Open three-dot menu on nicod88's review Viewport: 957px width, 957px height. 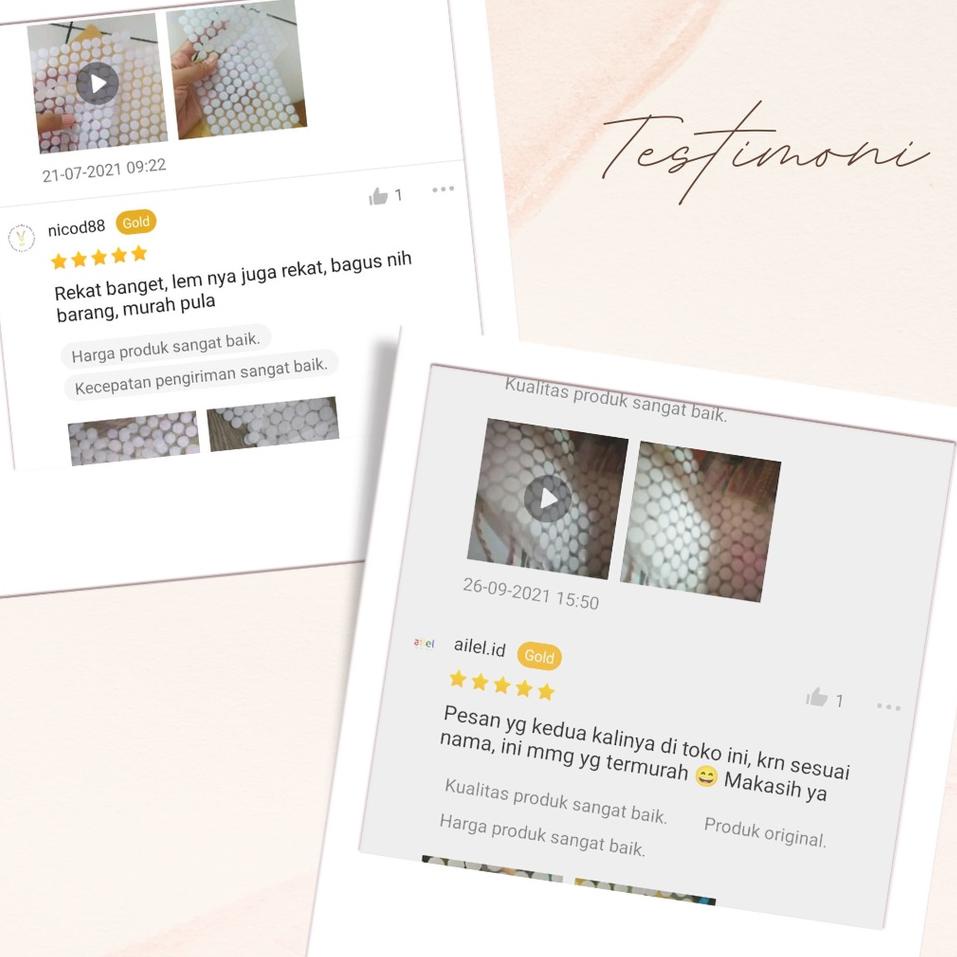click(443, 189)
